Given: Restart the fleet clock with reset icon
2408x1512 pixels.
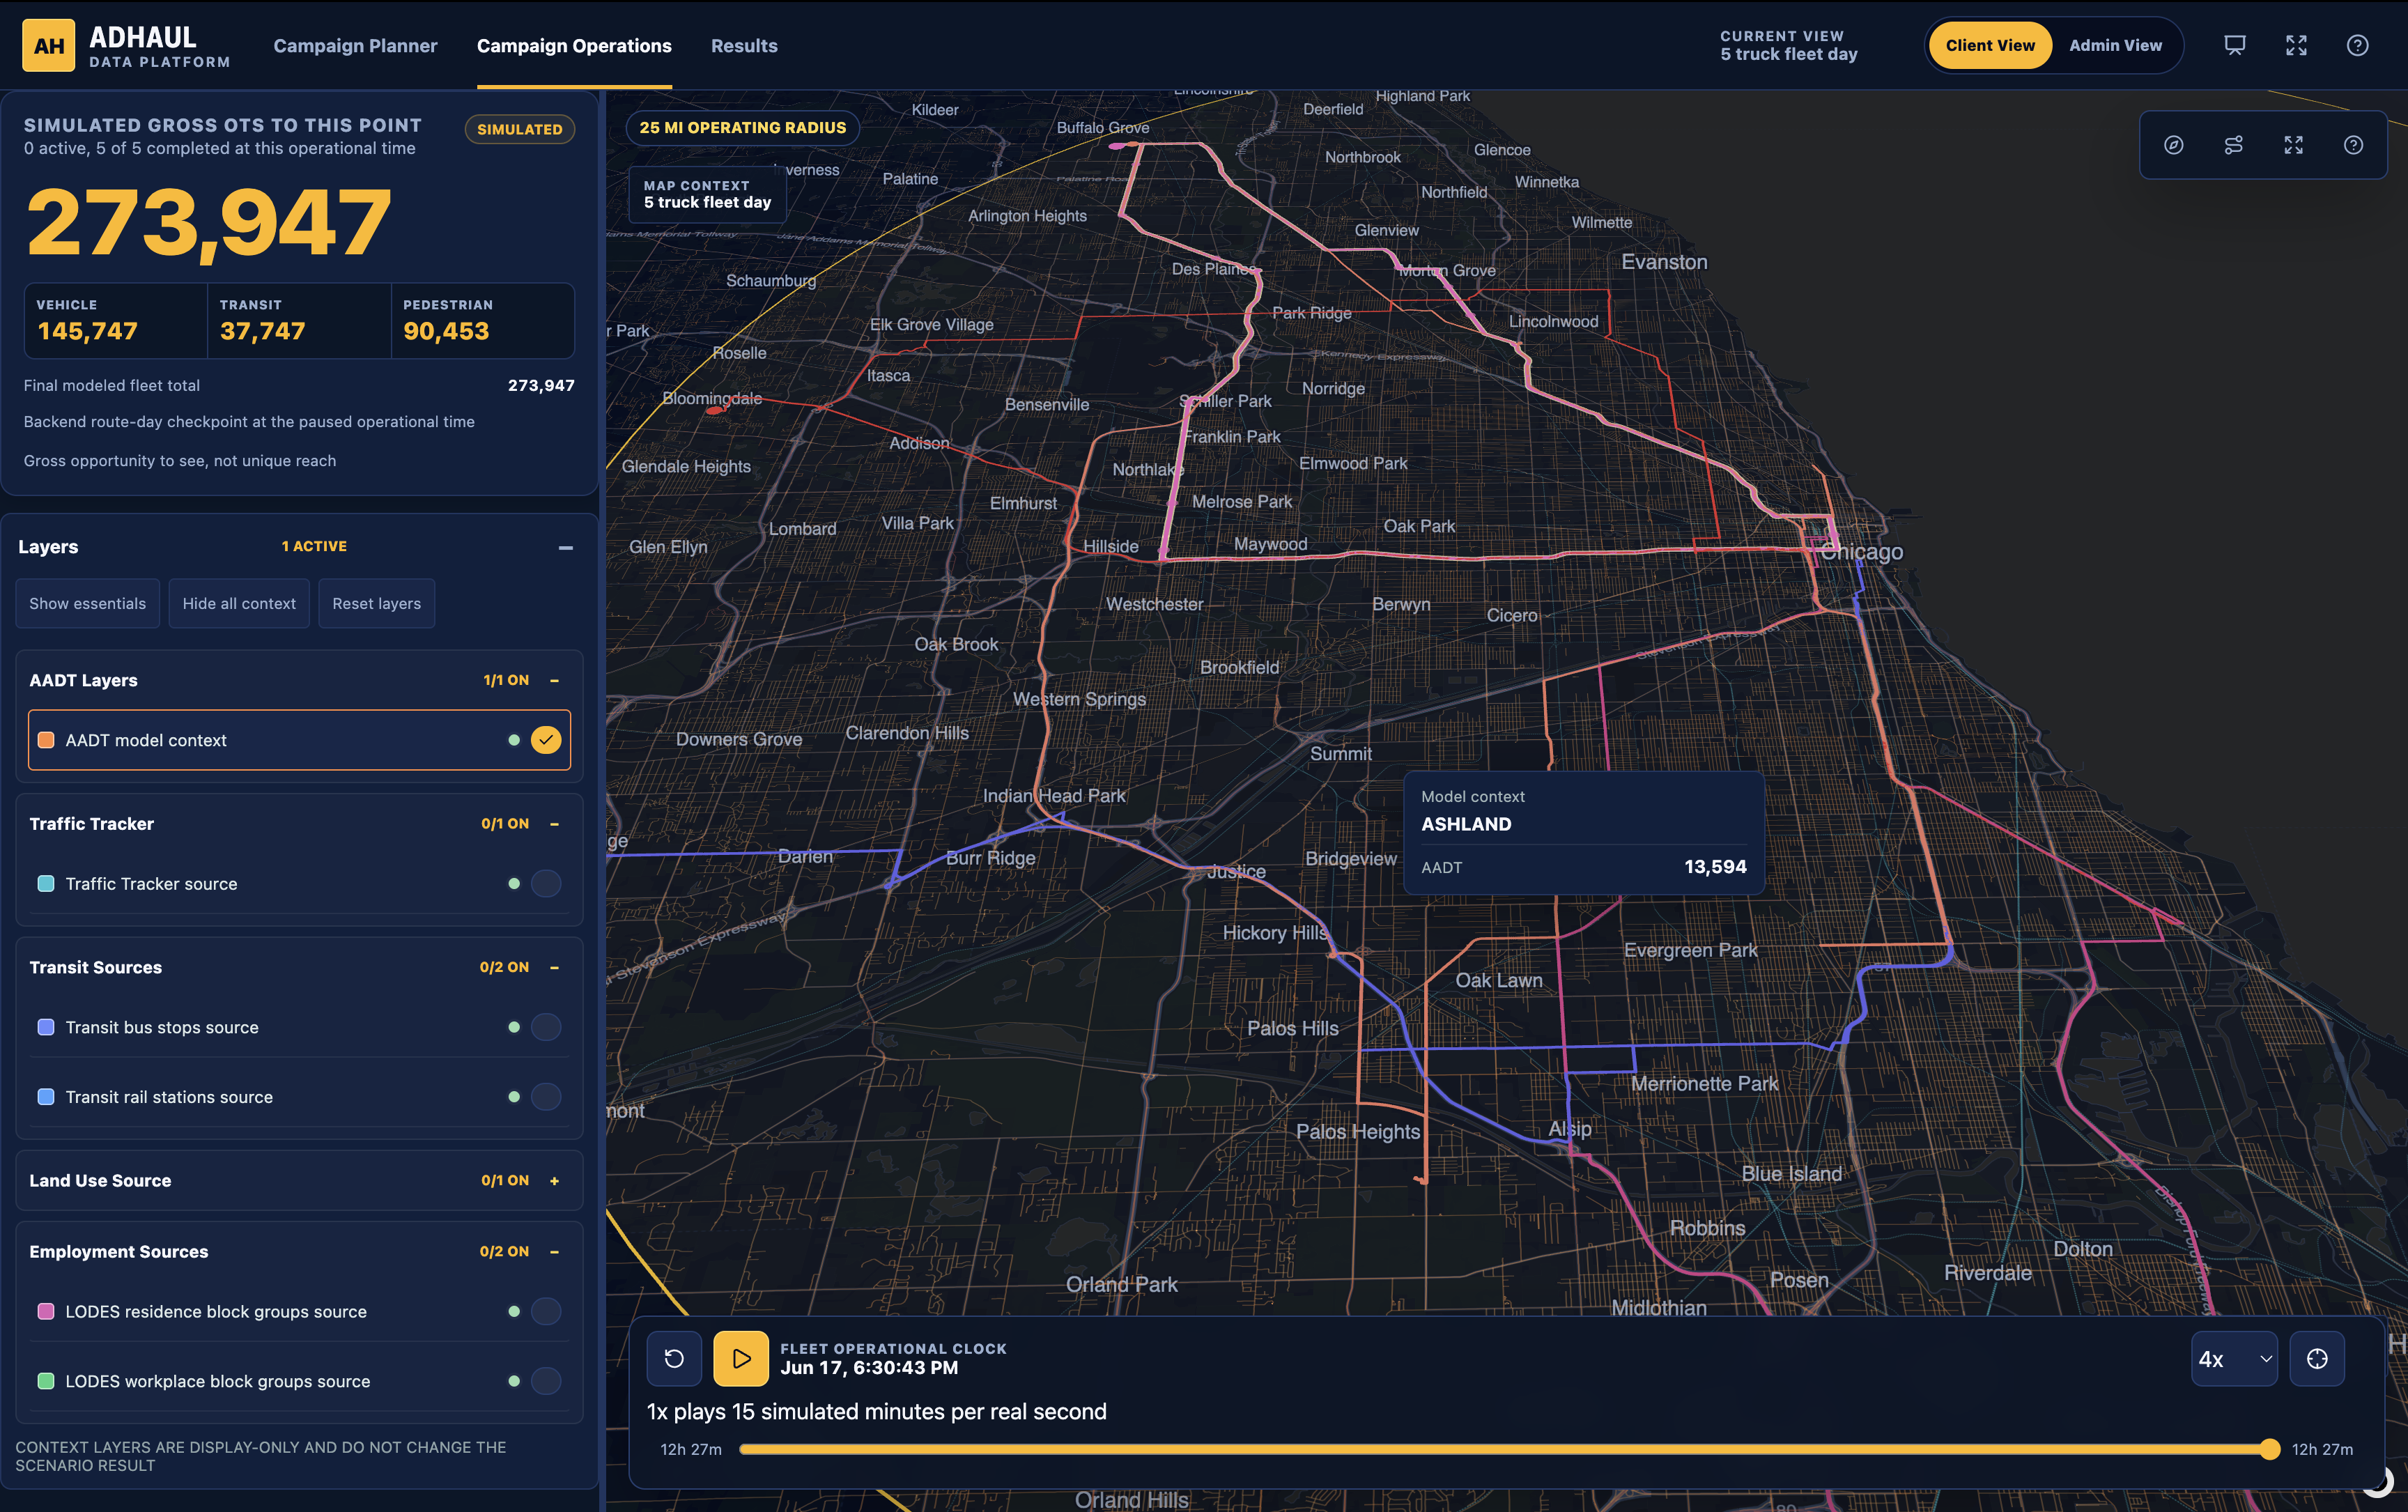Looking at the screenshot, I should (674, 1358).
